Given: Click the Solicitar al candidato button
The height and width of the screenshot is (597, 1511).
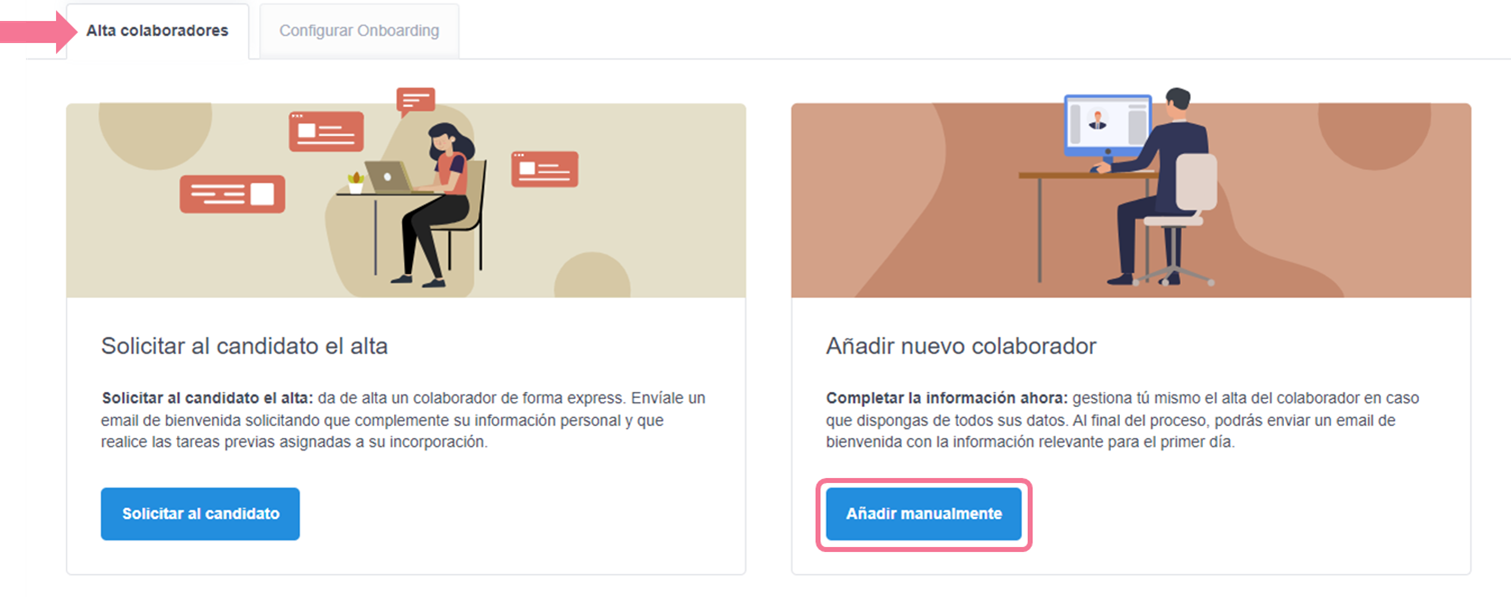Looking at the screenshot, I should tap(200, 514).
